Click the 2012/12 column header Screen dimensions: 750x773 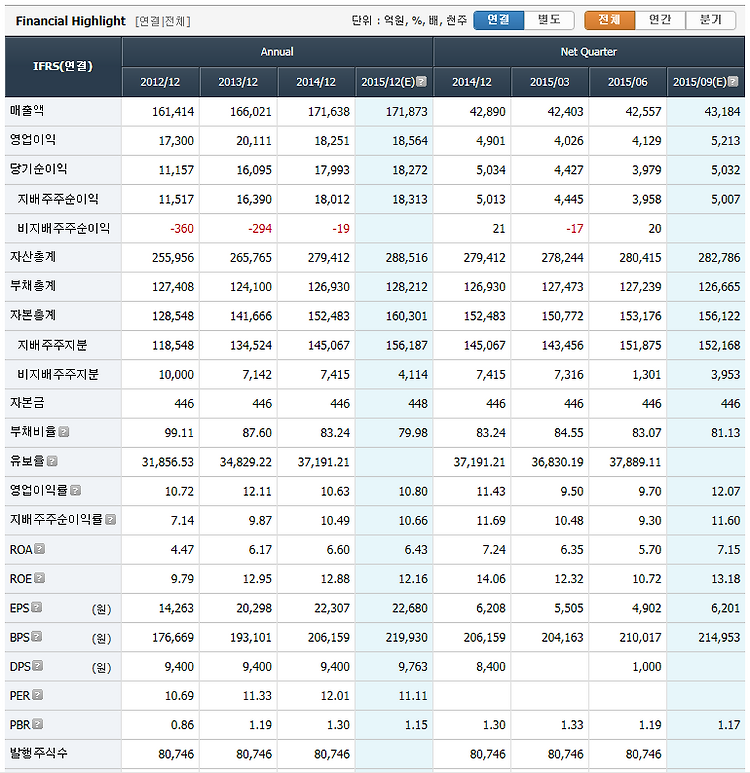pos(160,82)
